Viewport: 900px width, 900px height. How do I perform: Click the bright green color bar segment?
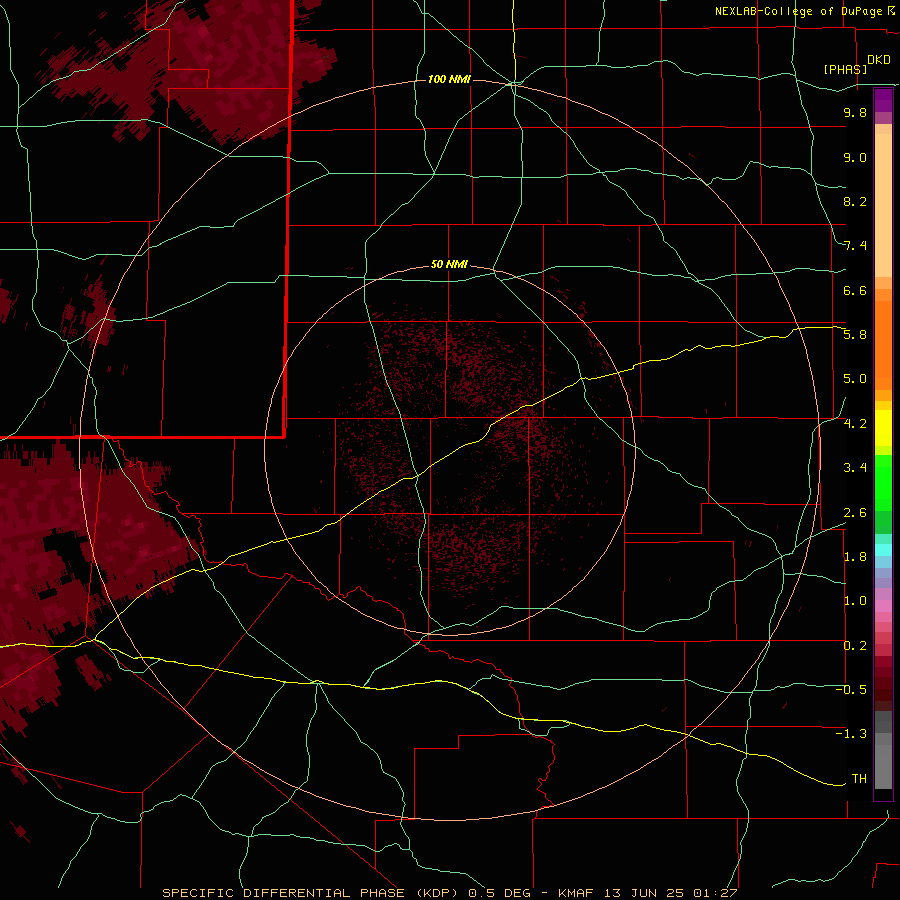coord(883,482)
